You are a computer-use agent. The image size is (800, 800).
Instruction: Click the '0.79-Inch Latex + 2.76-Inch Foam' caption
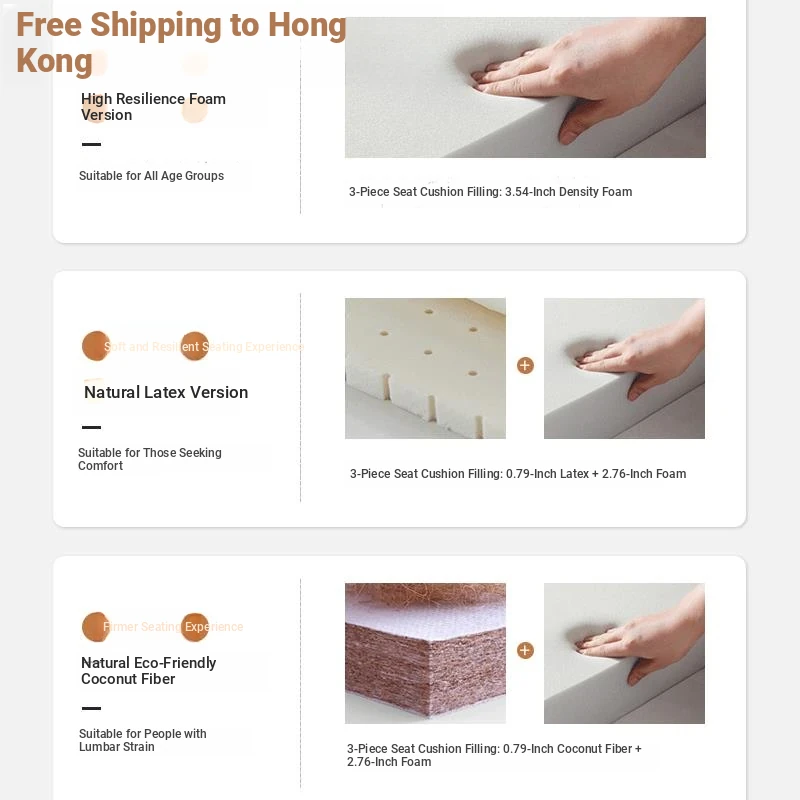(x=596, y=473)
